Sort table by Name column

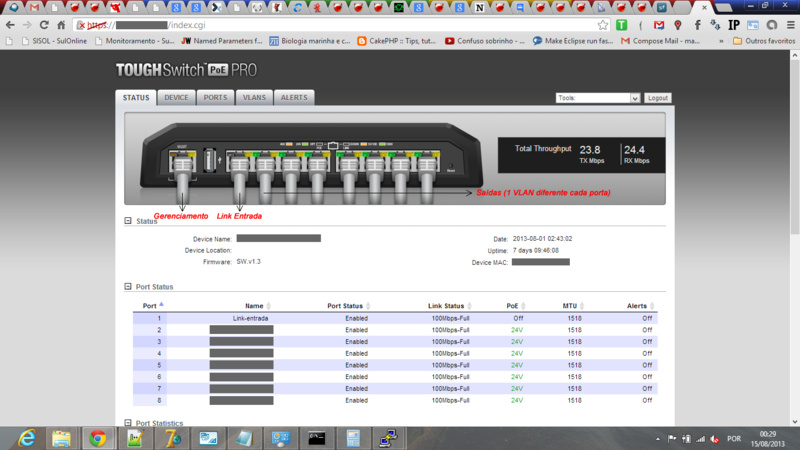pyautogui.click(x=258, y=306)
